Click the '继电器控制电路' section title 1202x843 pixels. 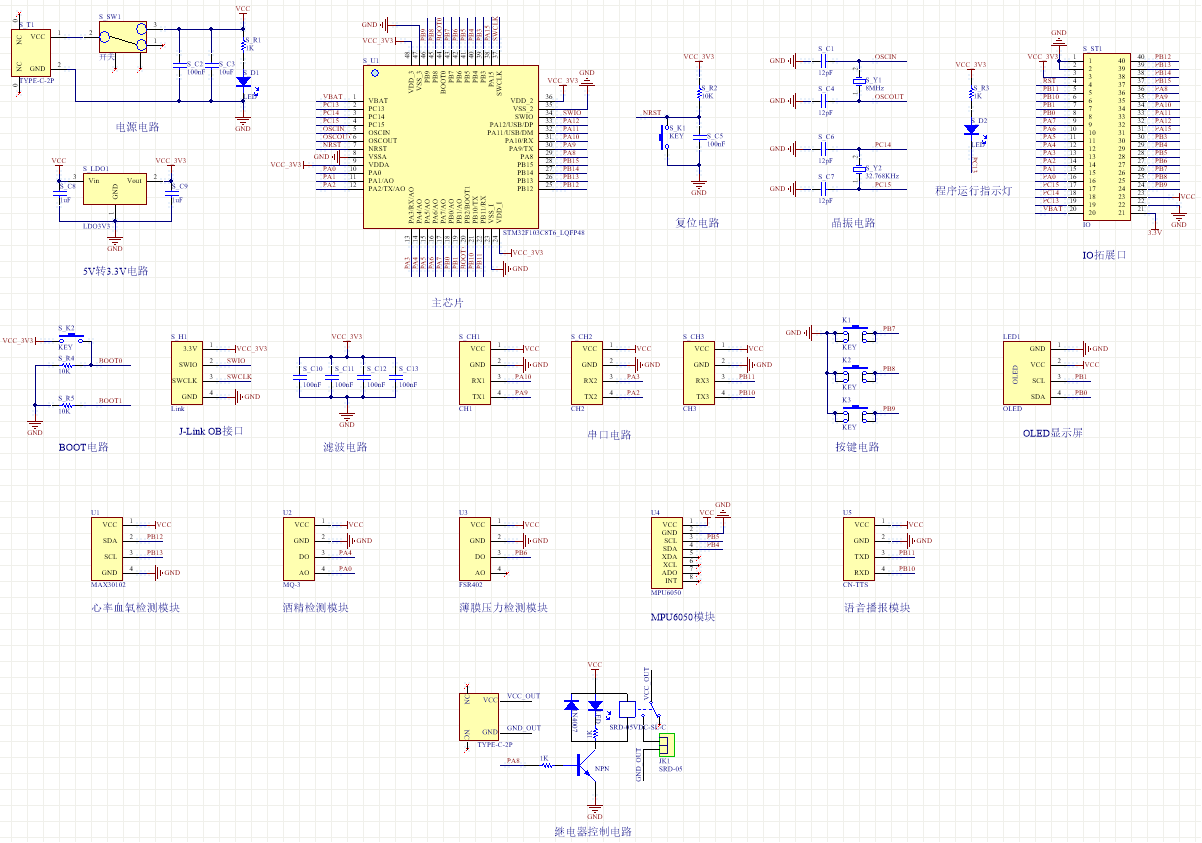(x=593, y=831)
